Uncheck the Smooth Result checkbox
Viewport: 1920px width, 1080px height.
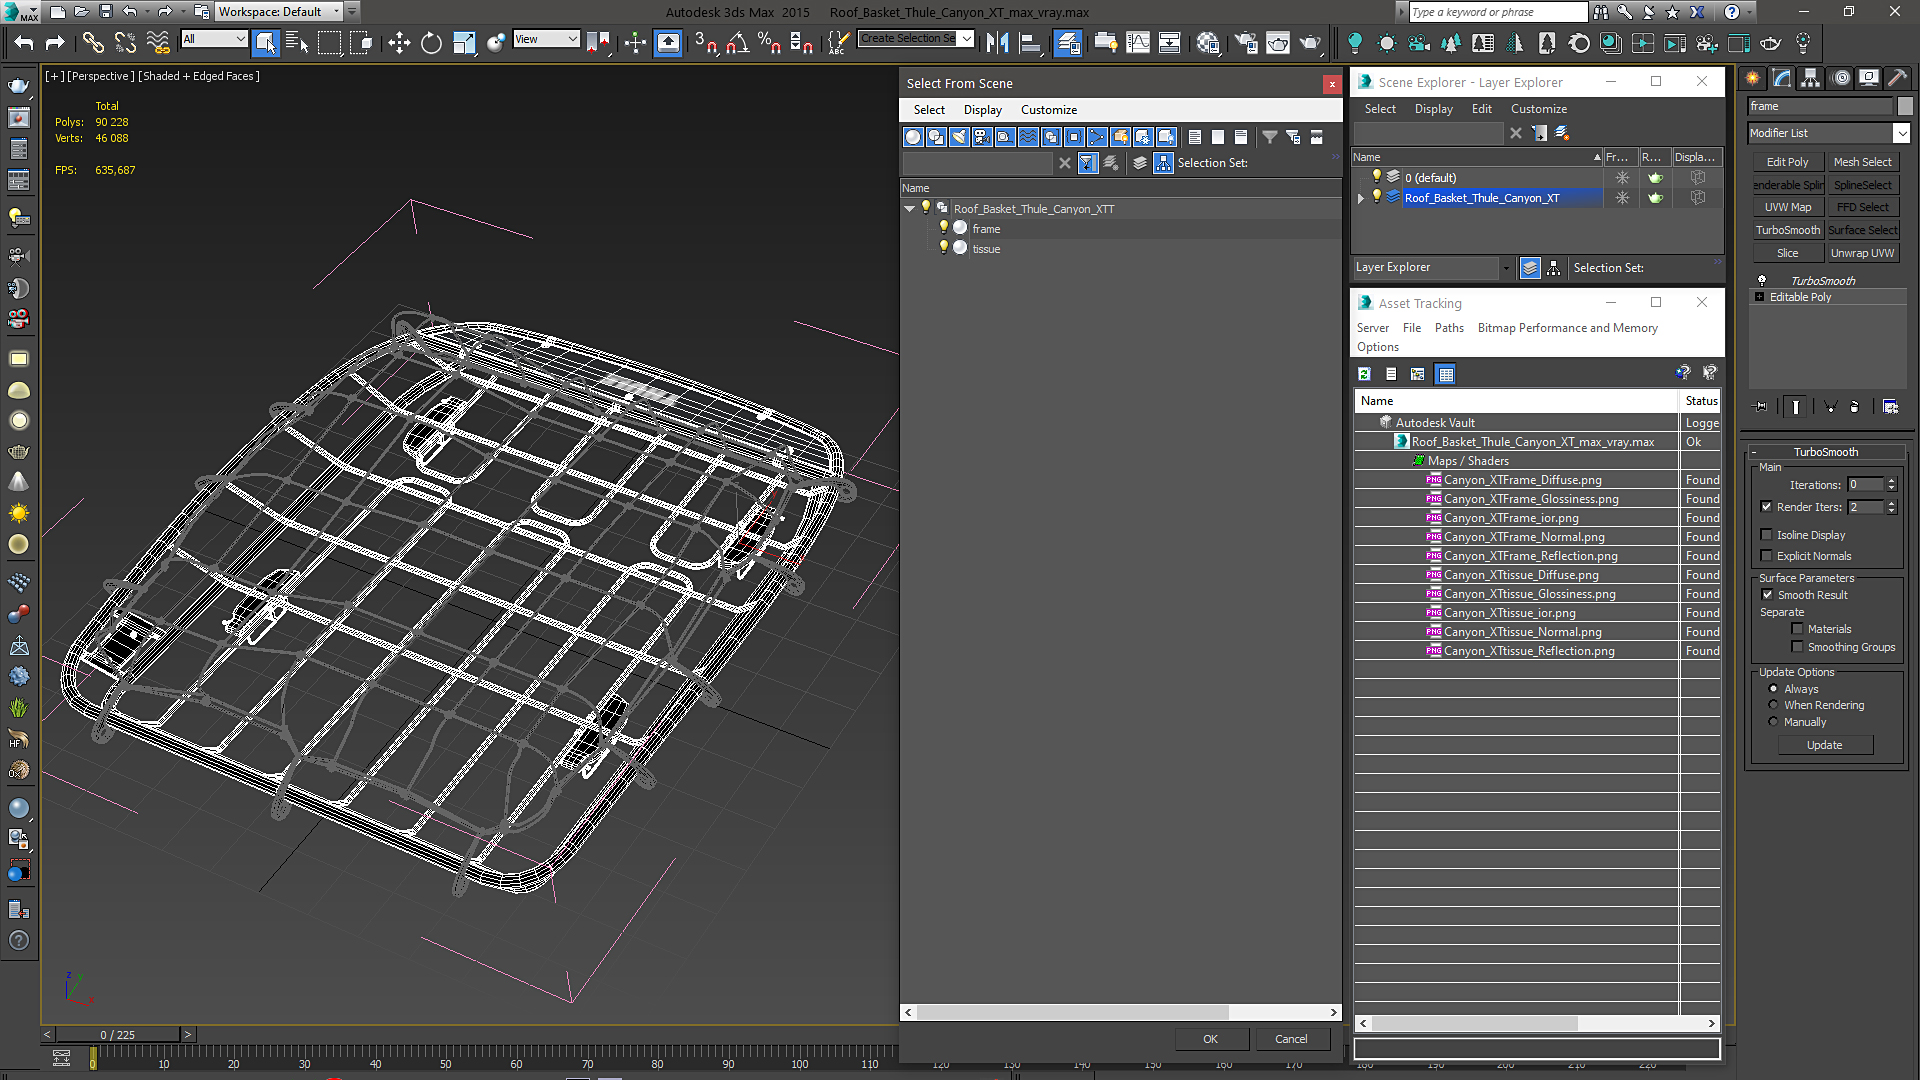1766,595
